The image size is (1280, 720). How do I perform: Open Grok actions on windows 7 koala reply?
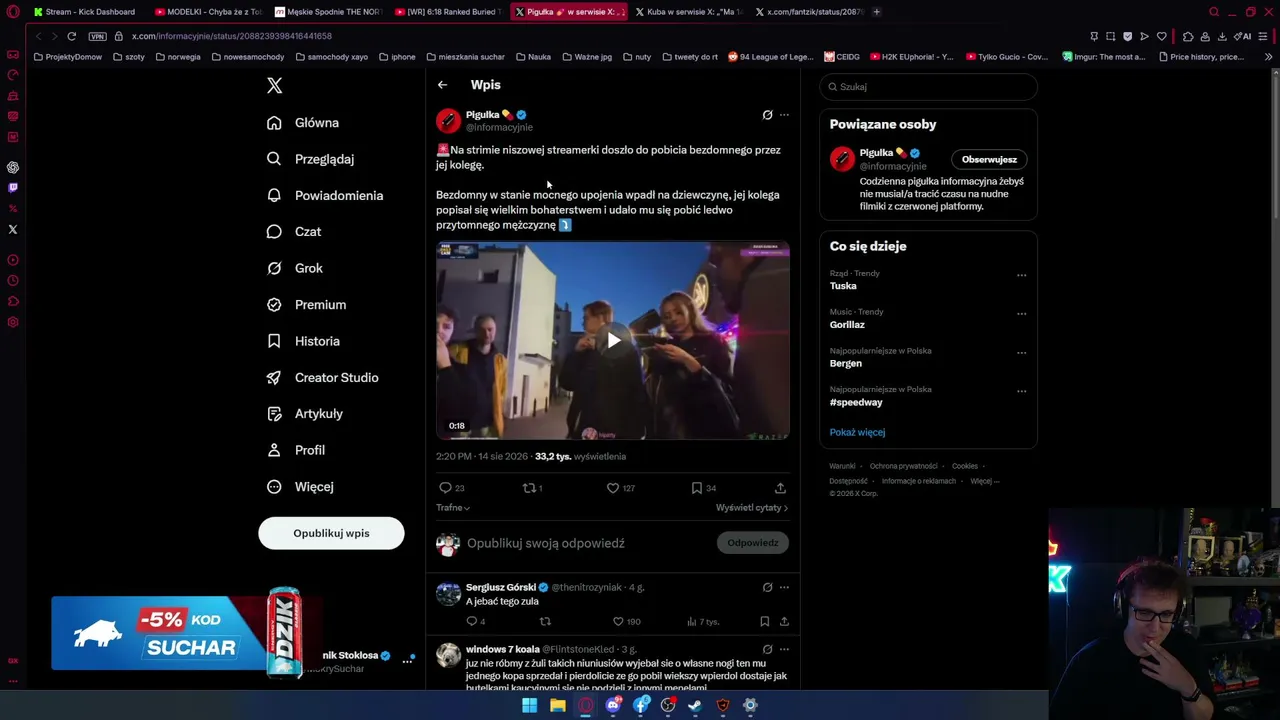(767, 649)
